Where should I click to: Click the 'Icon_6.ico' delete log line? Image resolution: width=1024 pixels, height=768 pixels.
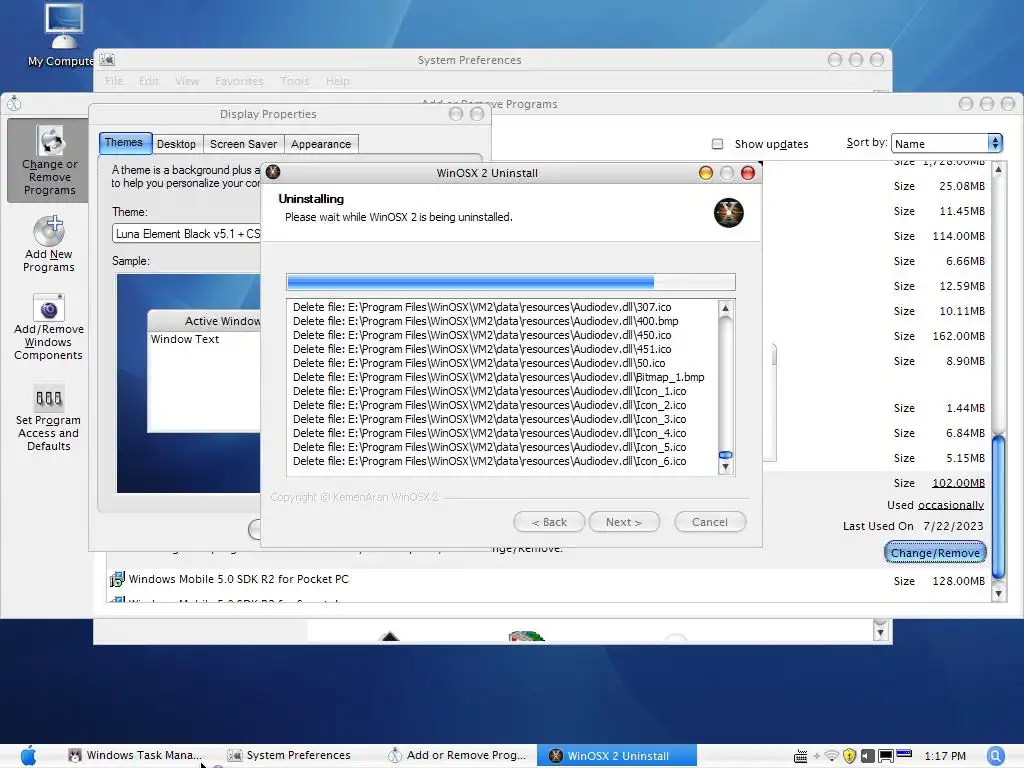coord(490,461)
